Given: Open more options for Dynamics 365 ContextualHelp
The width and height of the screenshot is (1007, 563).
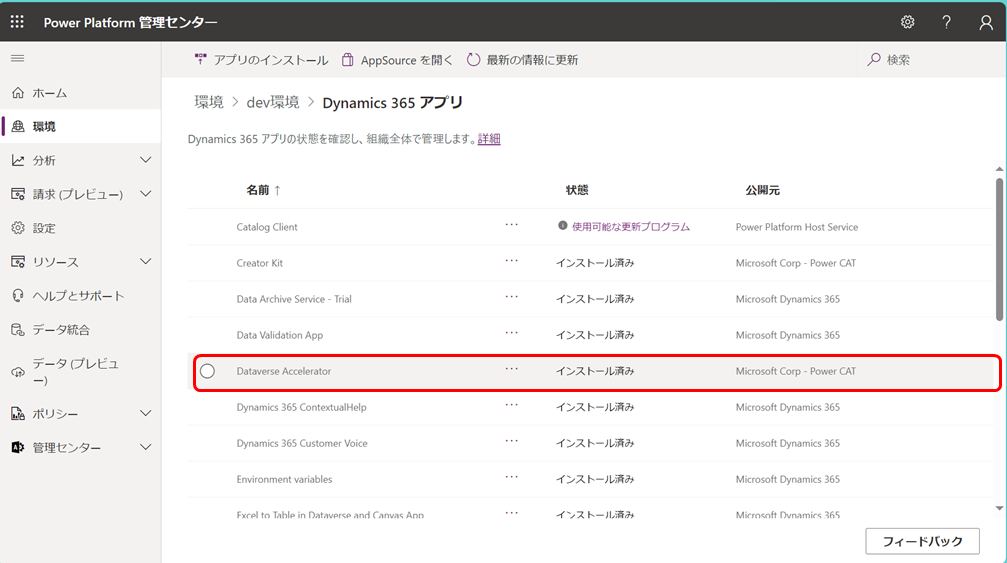Looking at the screenshot, I should (x=511, y=405).
